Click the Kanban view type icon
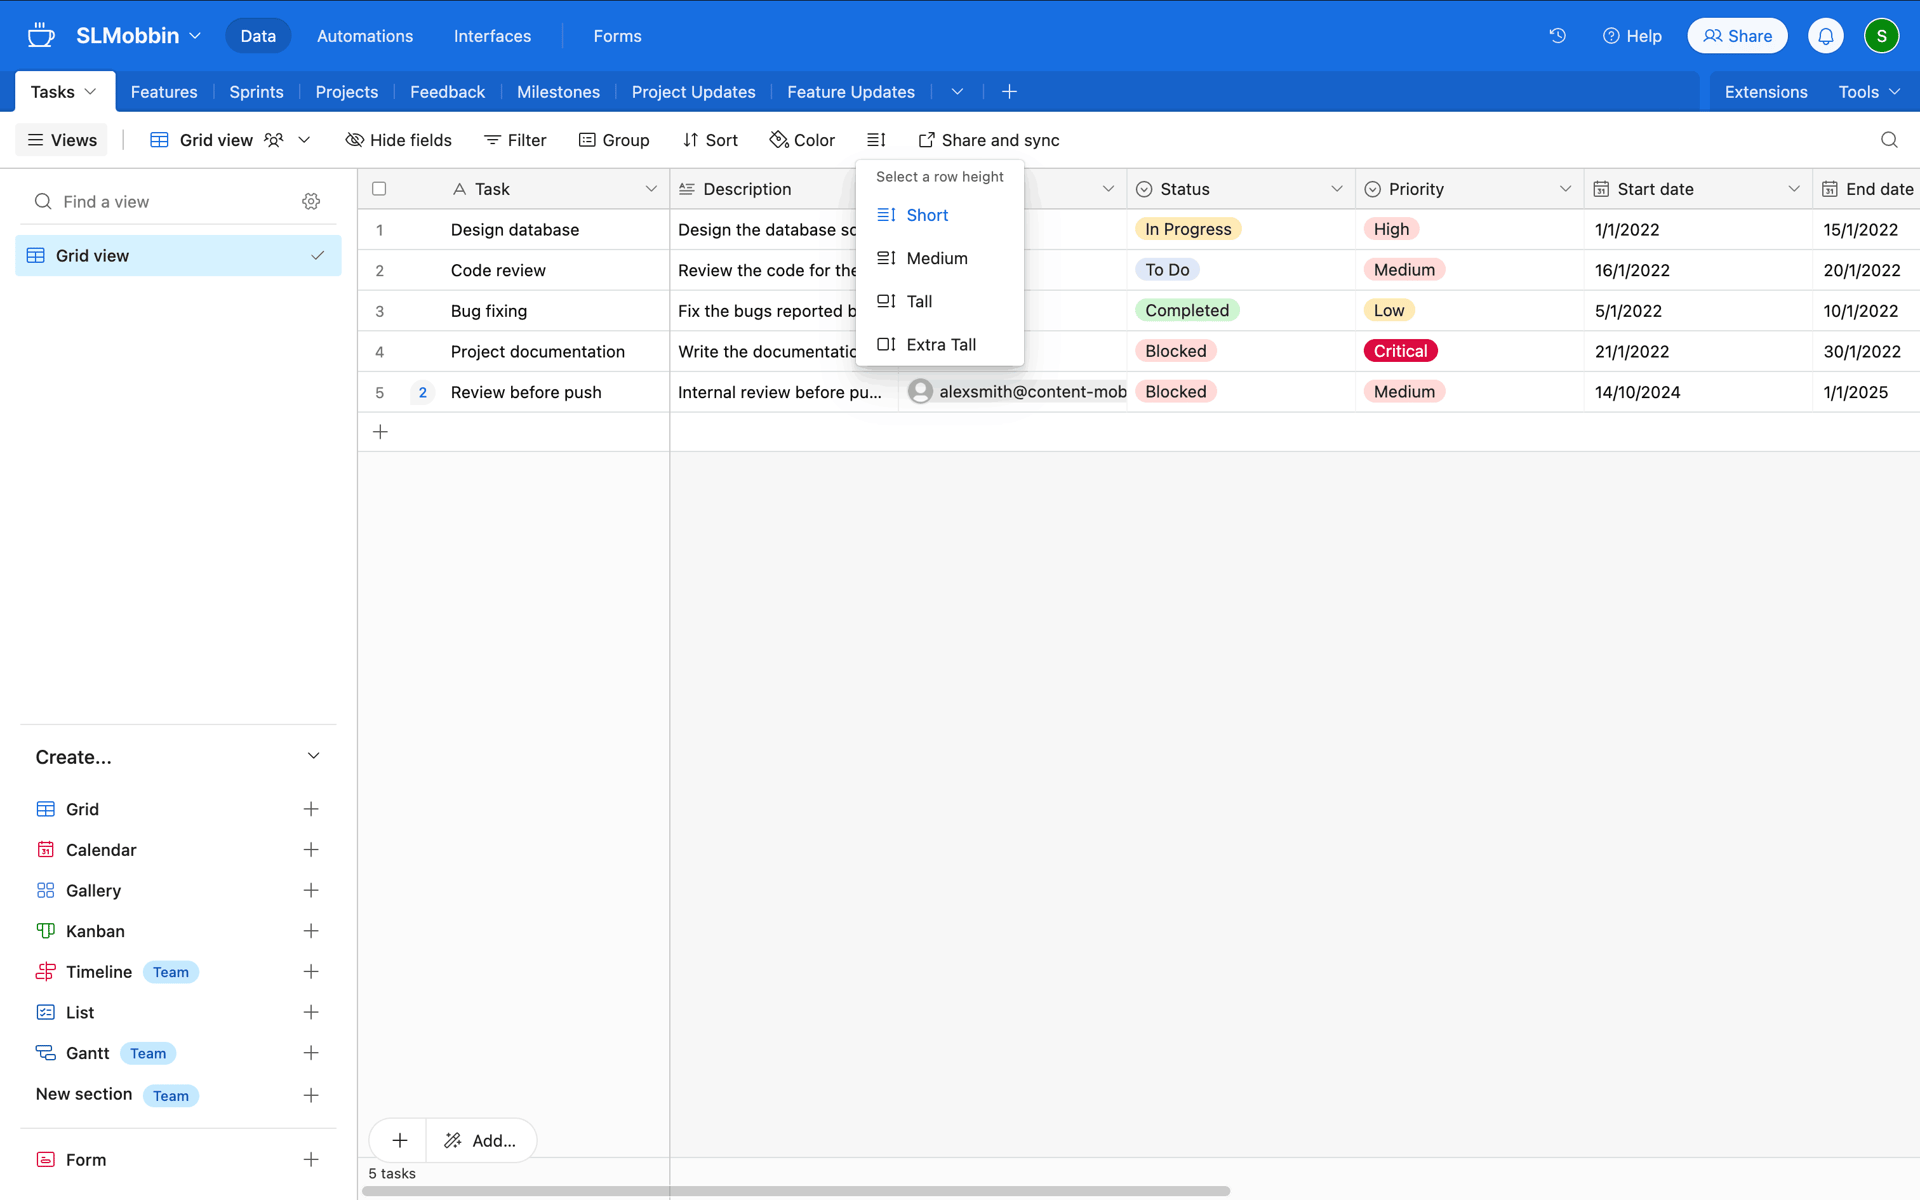 [x=45, y=931]
